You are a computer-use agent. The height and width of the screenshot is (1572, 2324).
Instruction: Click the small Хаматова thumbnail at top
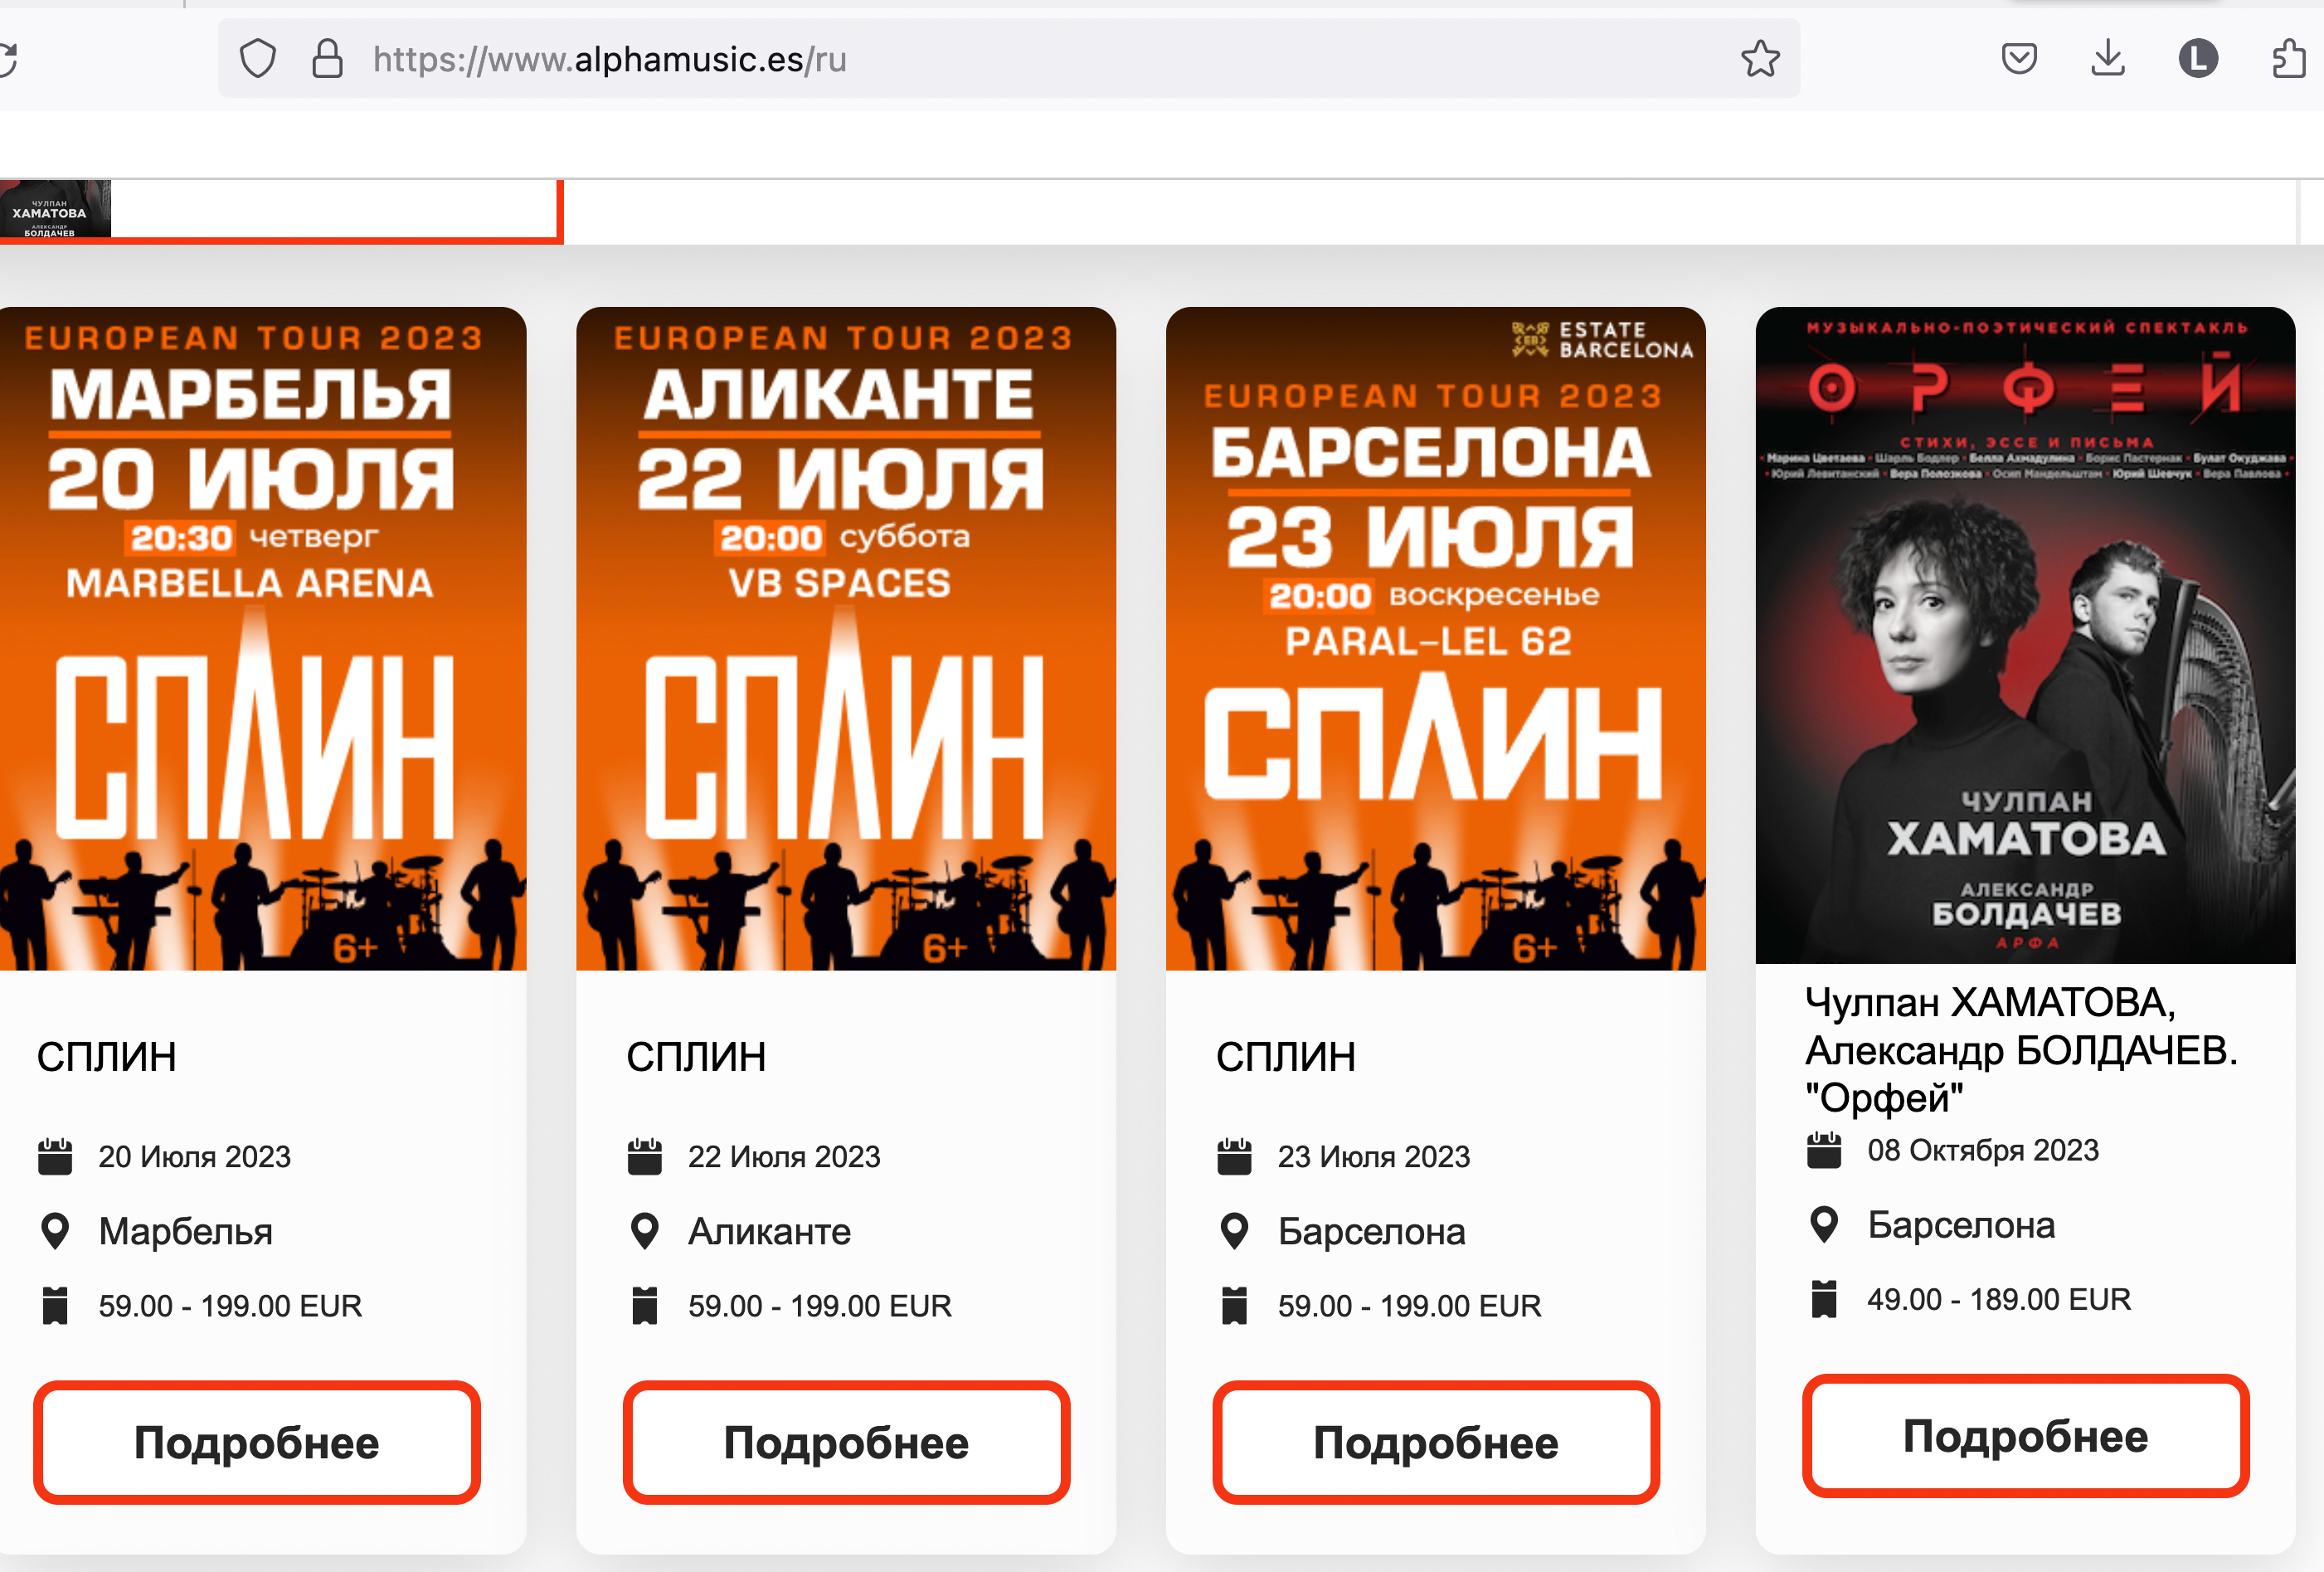(54, 210)
